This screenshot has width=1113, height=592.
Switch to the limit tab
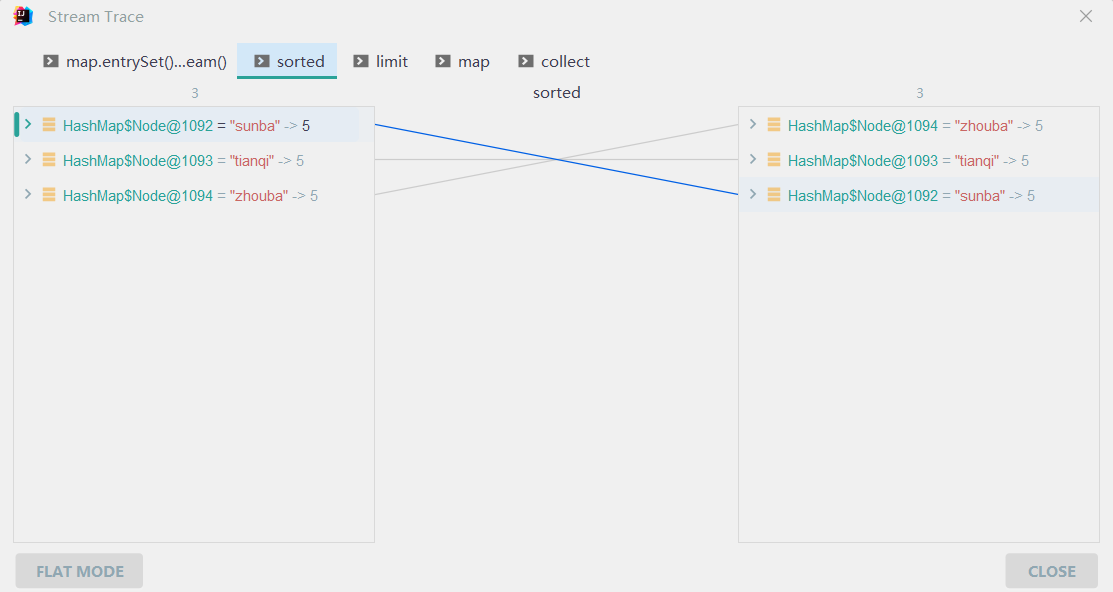click(x=380, y=62)
